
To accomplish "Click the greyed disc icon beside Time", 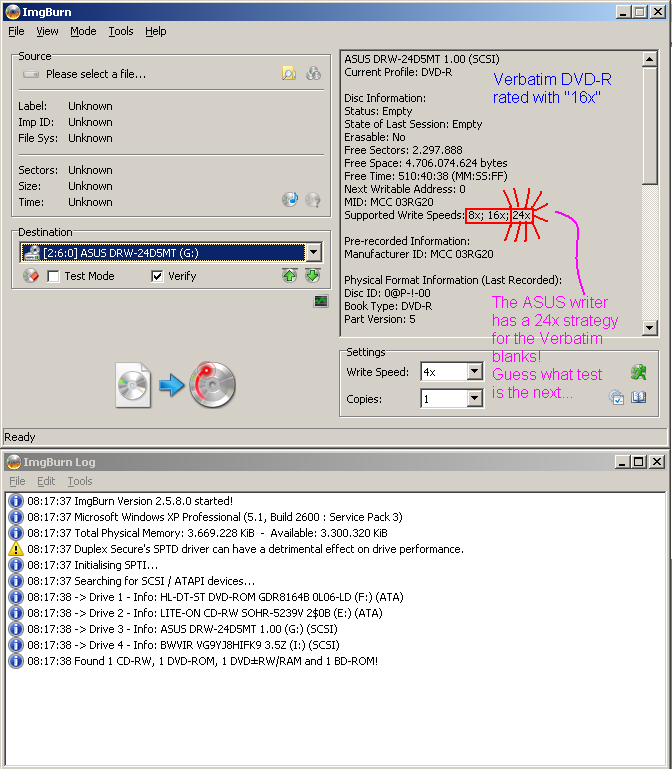I will click(312, 199).
